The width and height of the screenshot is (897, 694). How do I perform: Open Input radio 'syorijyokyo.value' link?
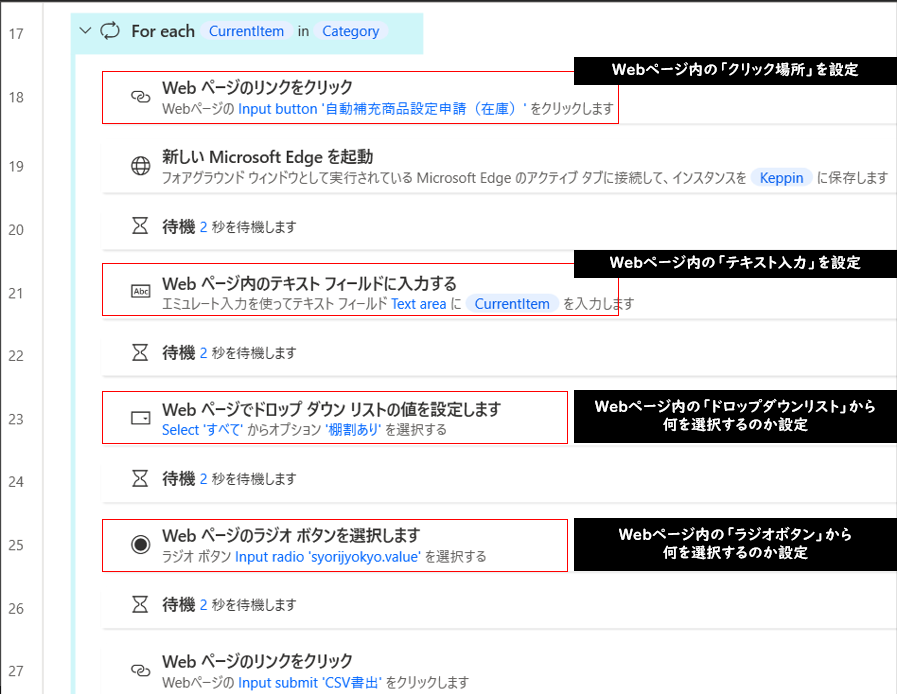[328, 557]
